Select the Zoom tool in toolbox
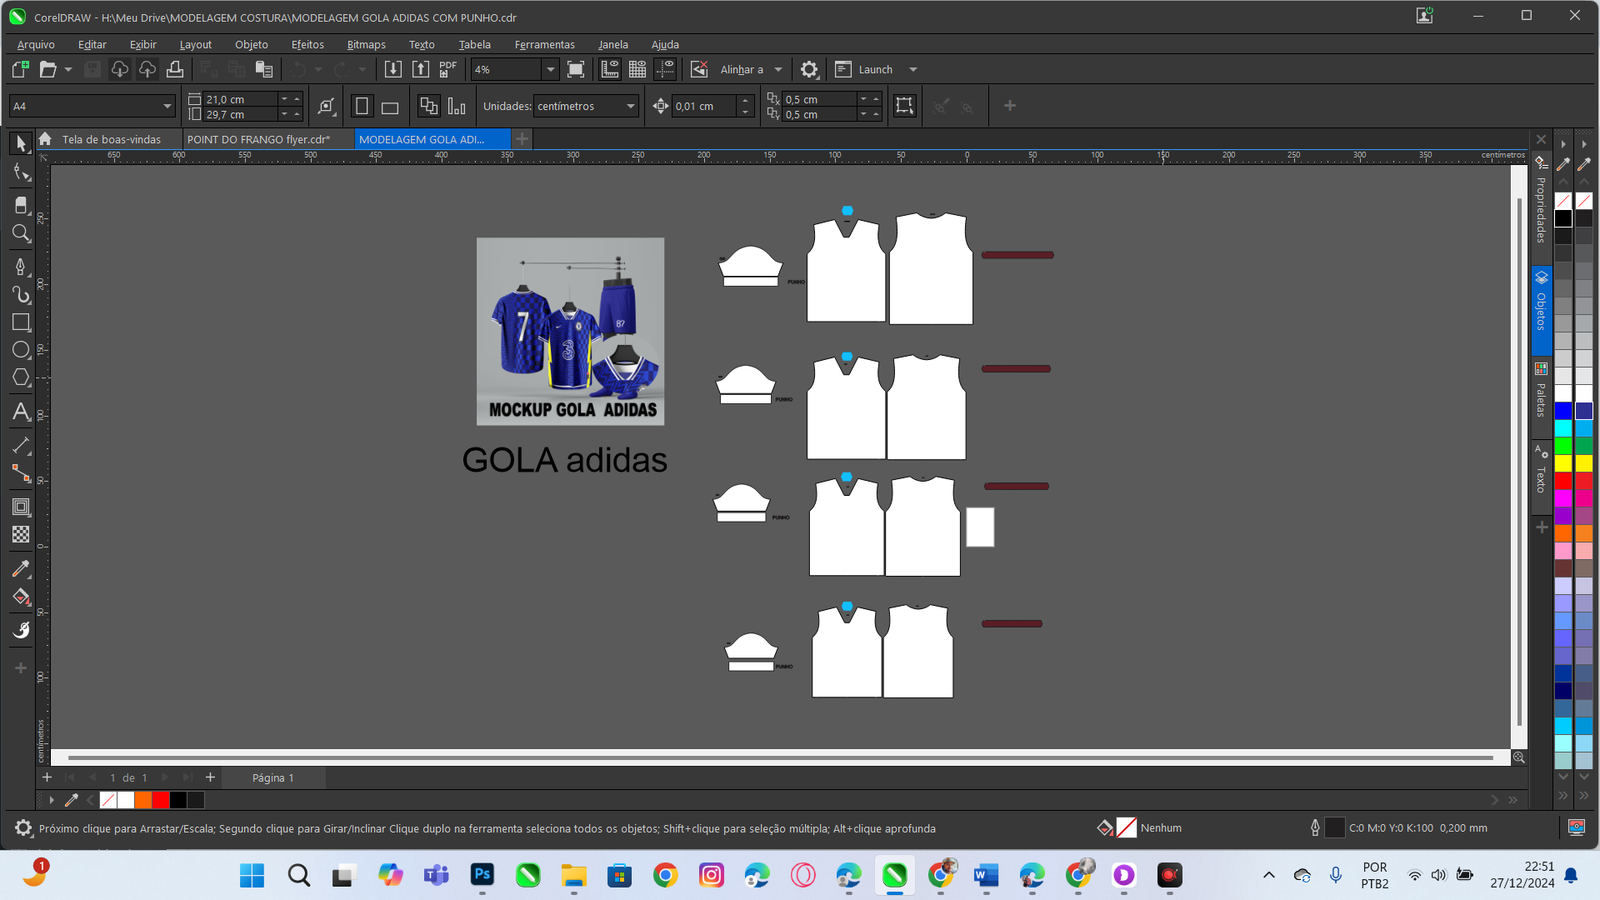 click(21, 234)
